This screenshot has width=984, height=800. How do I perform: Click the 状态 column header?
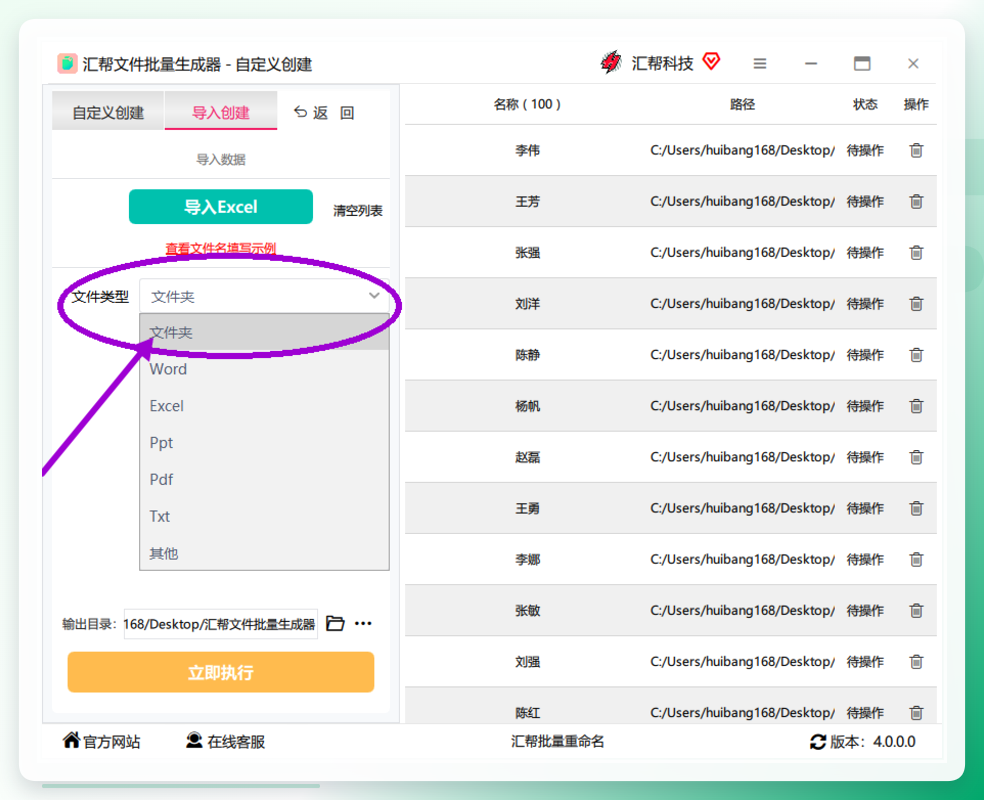tap(865, 104)
